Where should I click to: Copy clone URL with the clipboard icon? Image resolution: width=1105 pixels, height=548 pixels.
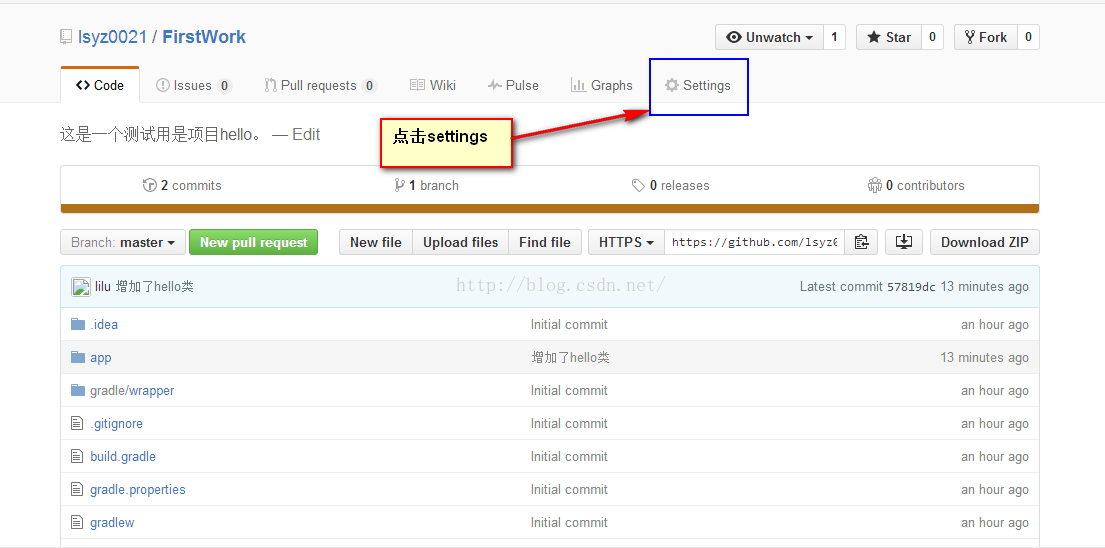[860, 242]
